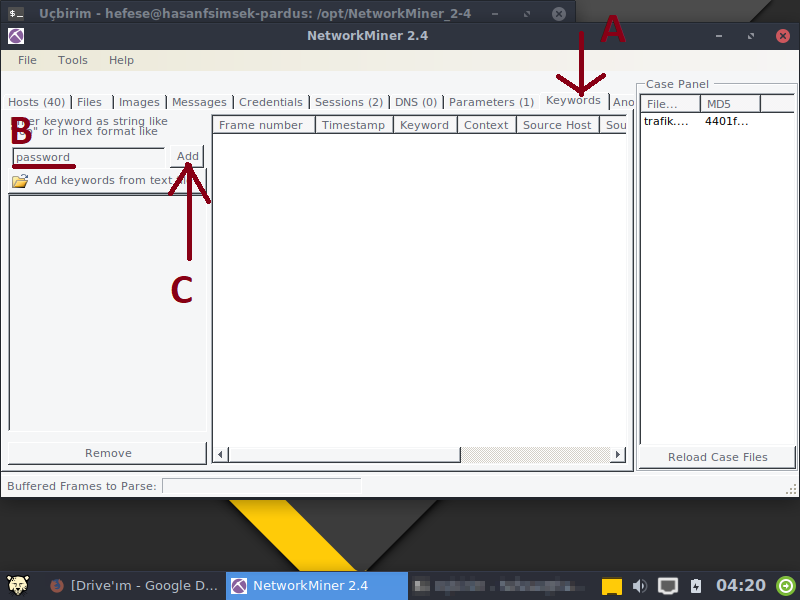Maximize the Uçbirim terminal window
The height and width of the screenshot is (600, 800).
pos(527,14)
